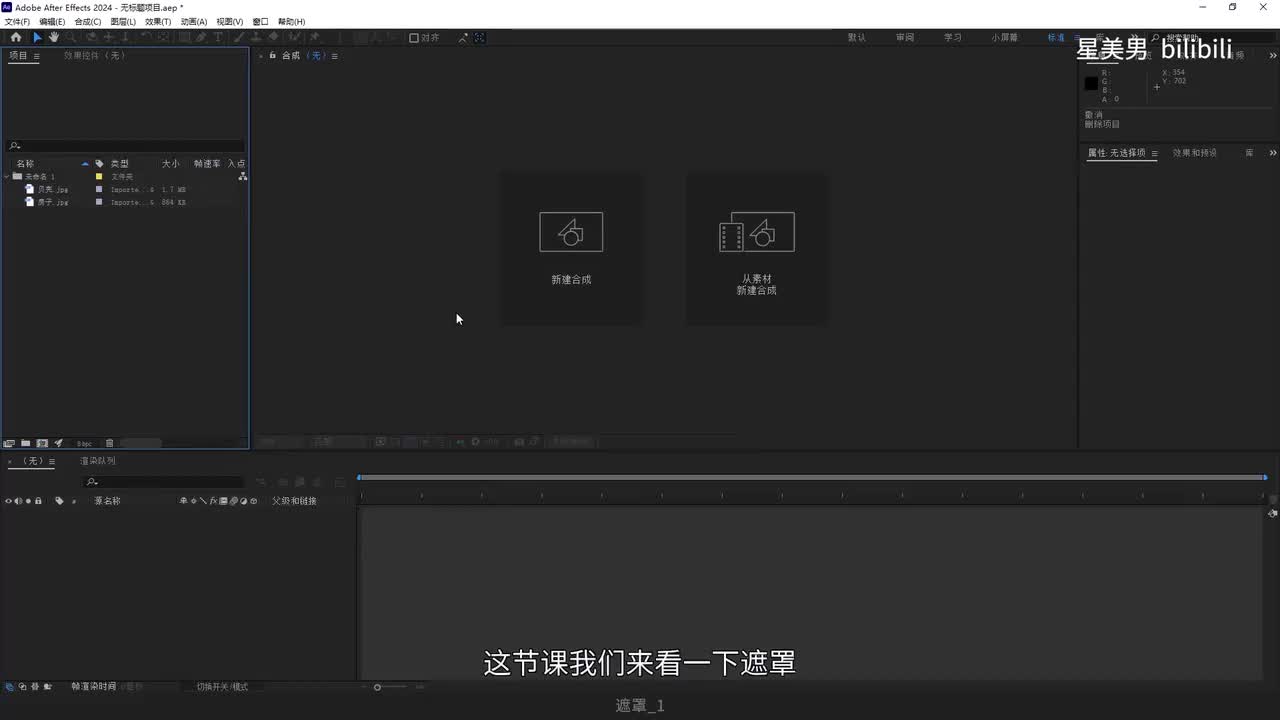Toggle the solo column header in timeline
Image resolution: width=1280 pixels, height=720 pixels.
28,501
